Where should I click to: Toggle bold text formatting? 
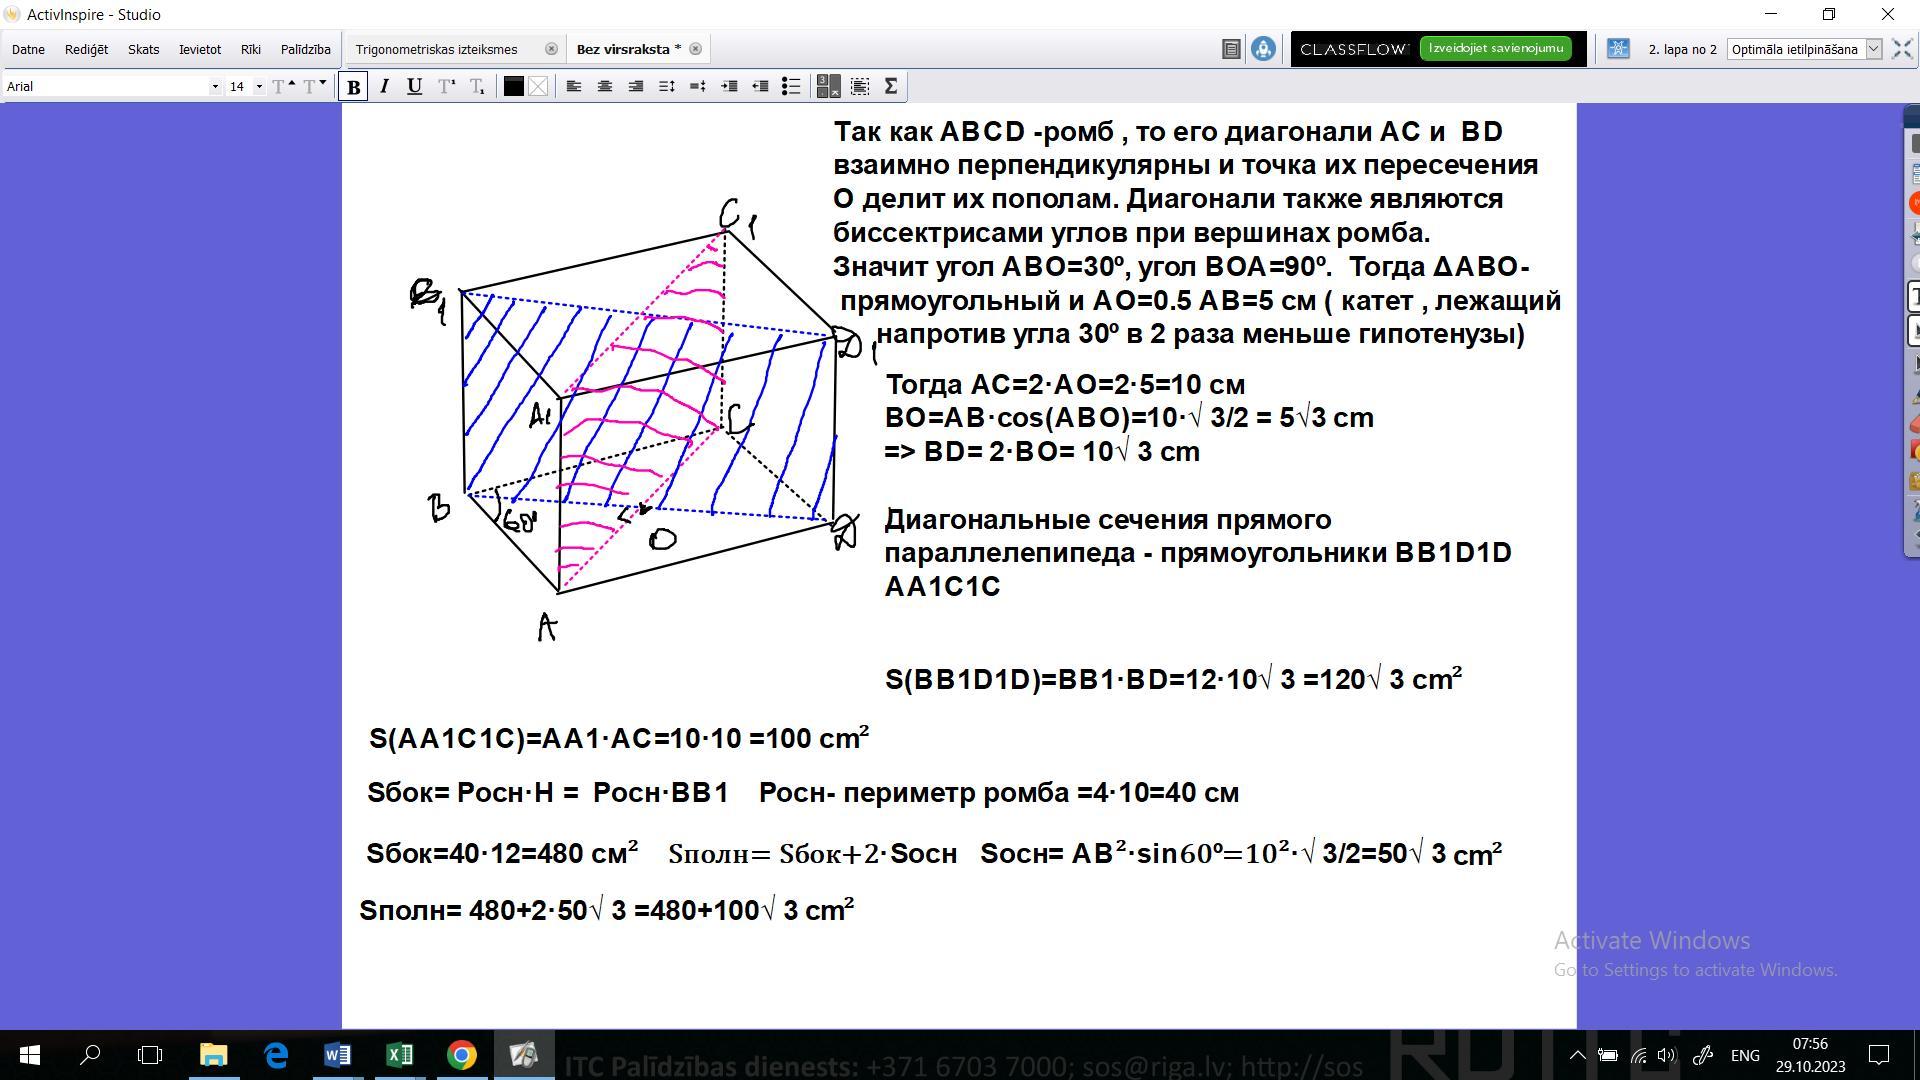click(353, 87)
